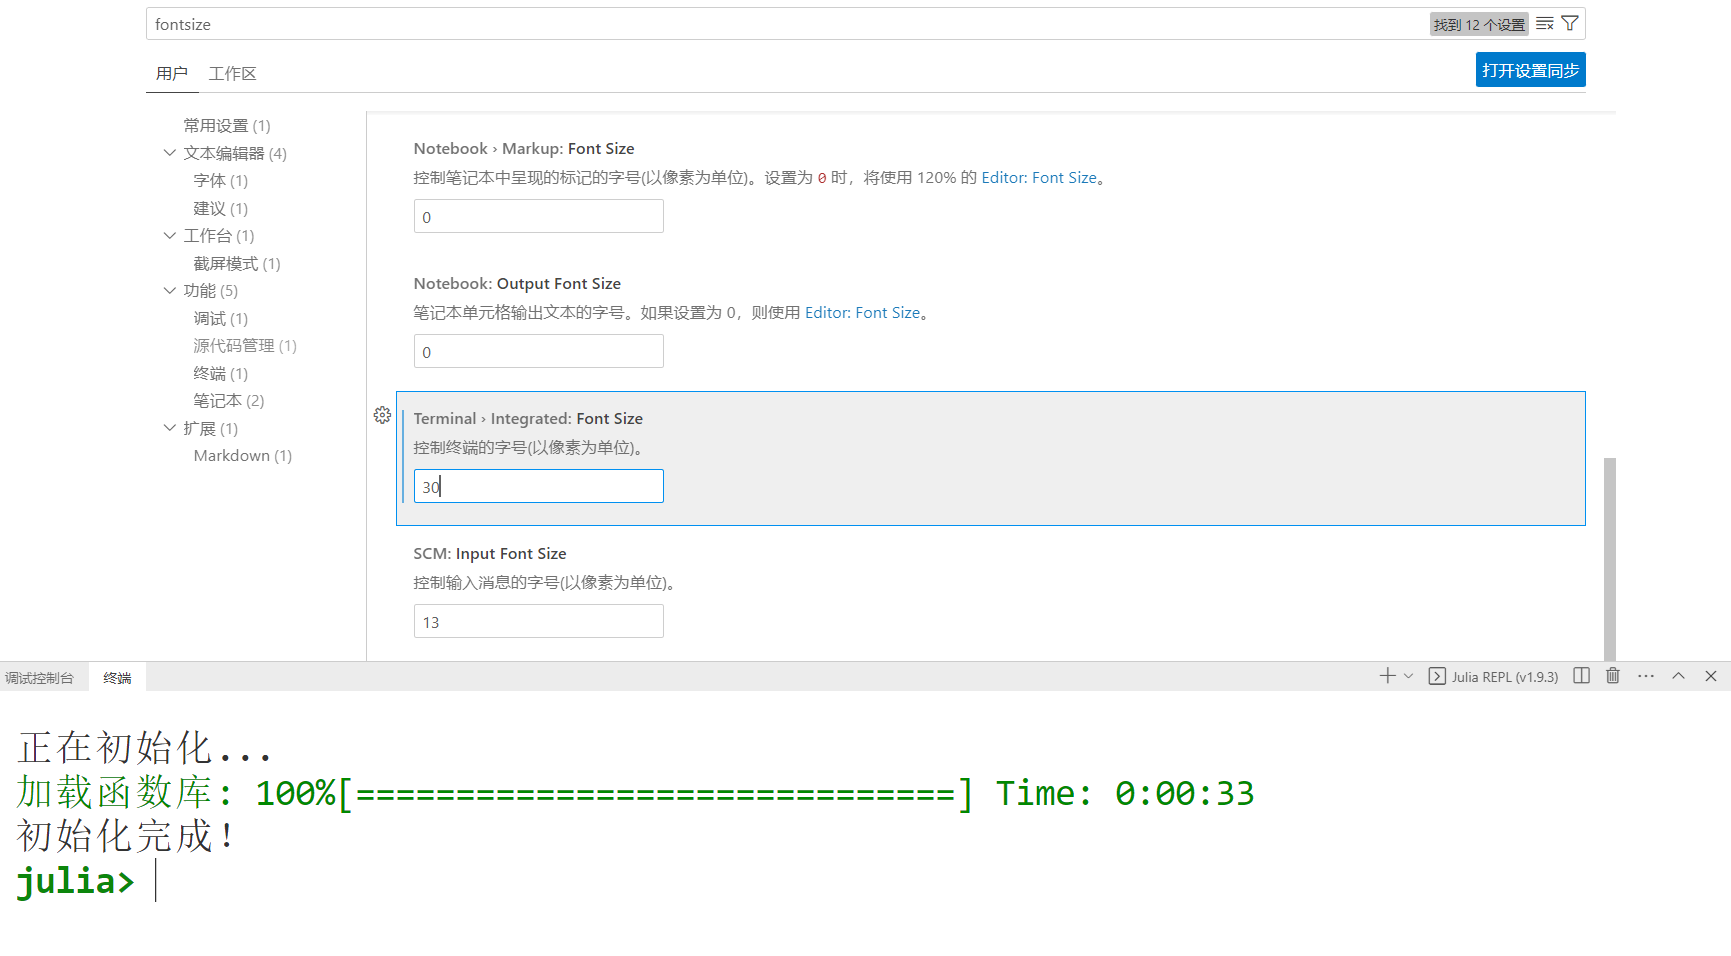
Task: Select 截屏模式 (1) in the tree
Action: [237, 264]
